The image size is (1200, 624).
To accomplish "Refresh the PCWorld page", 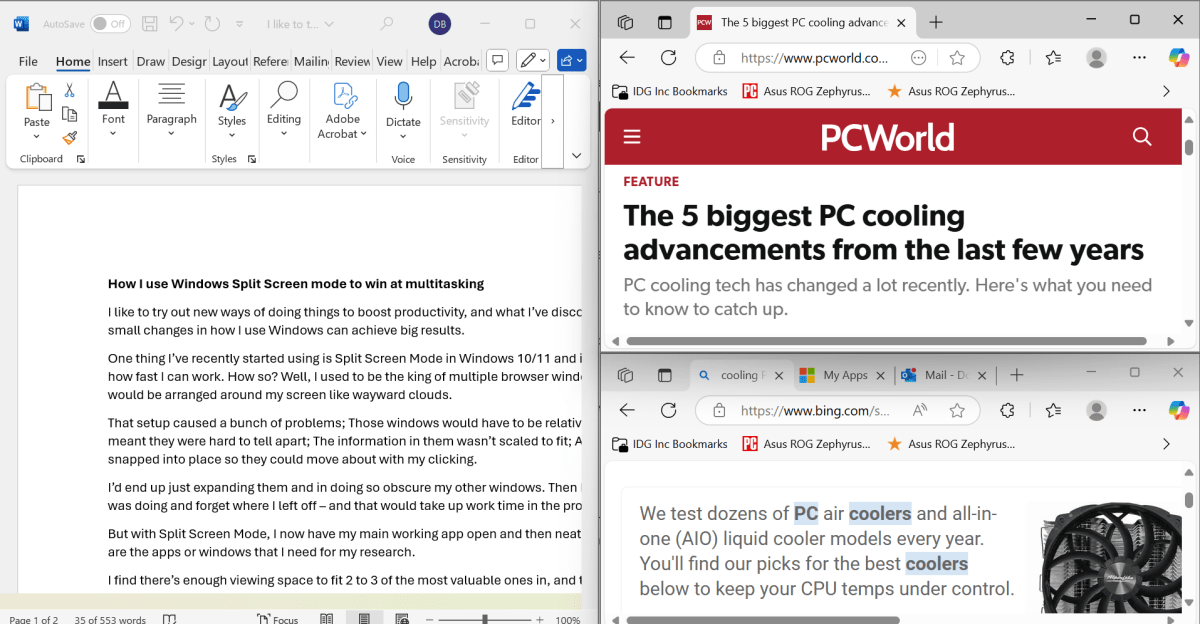I will pyautogui.click(x=668, y=58).
